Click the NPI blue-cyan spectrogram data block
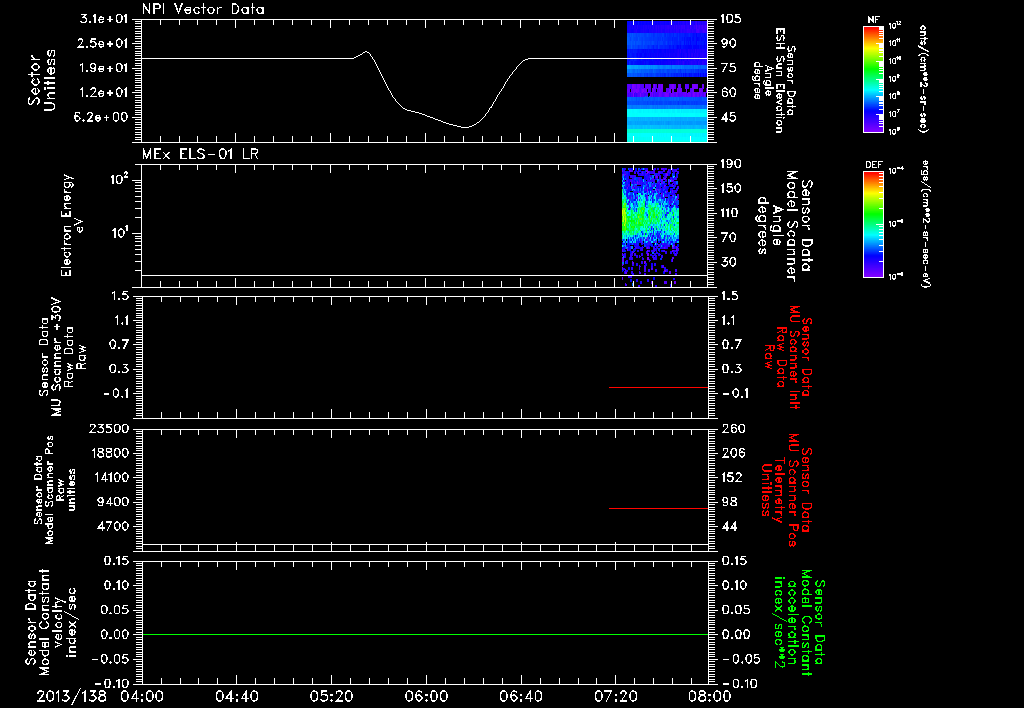The height and width of the screenshot is (708, 1024). (x=667, y=80)
